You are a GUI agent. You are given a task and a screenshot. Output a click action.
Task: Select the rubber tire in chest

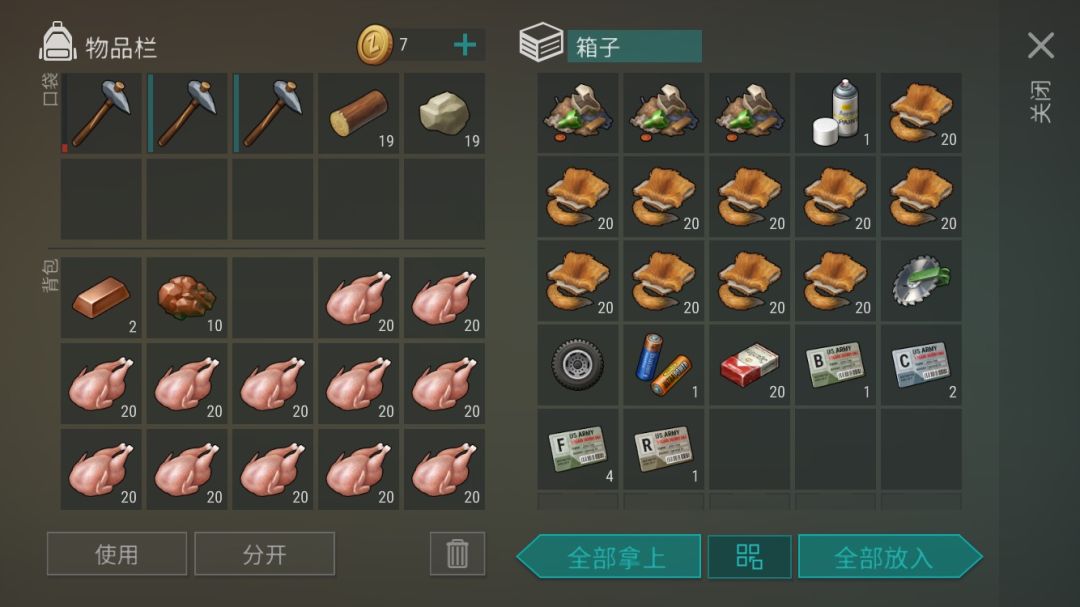point(577,365)
